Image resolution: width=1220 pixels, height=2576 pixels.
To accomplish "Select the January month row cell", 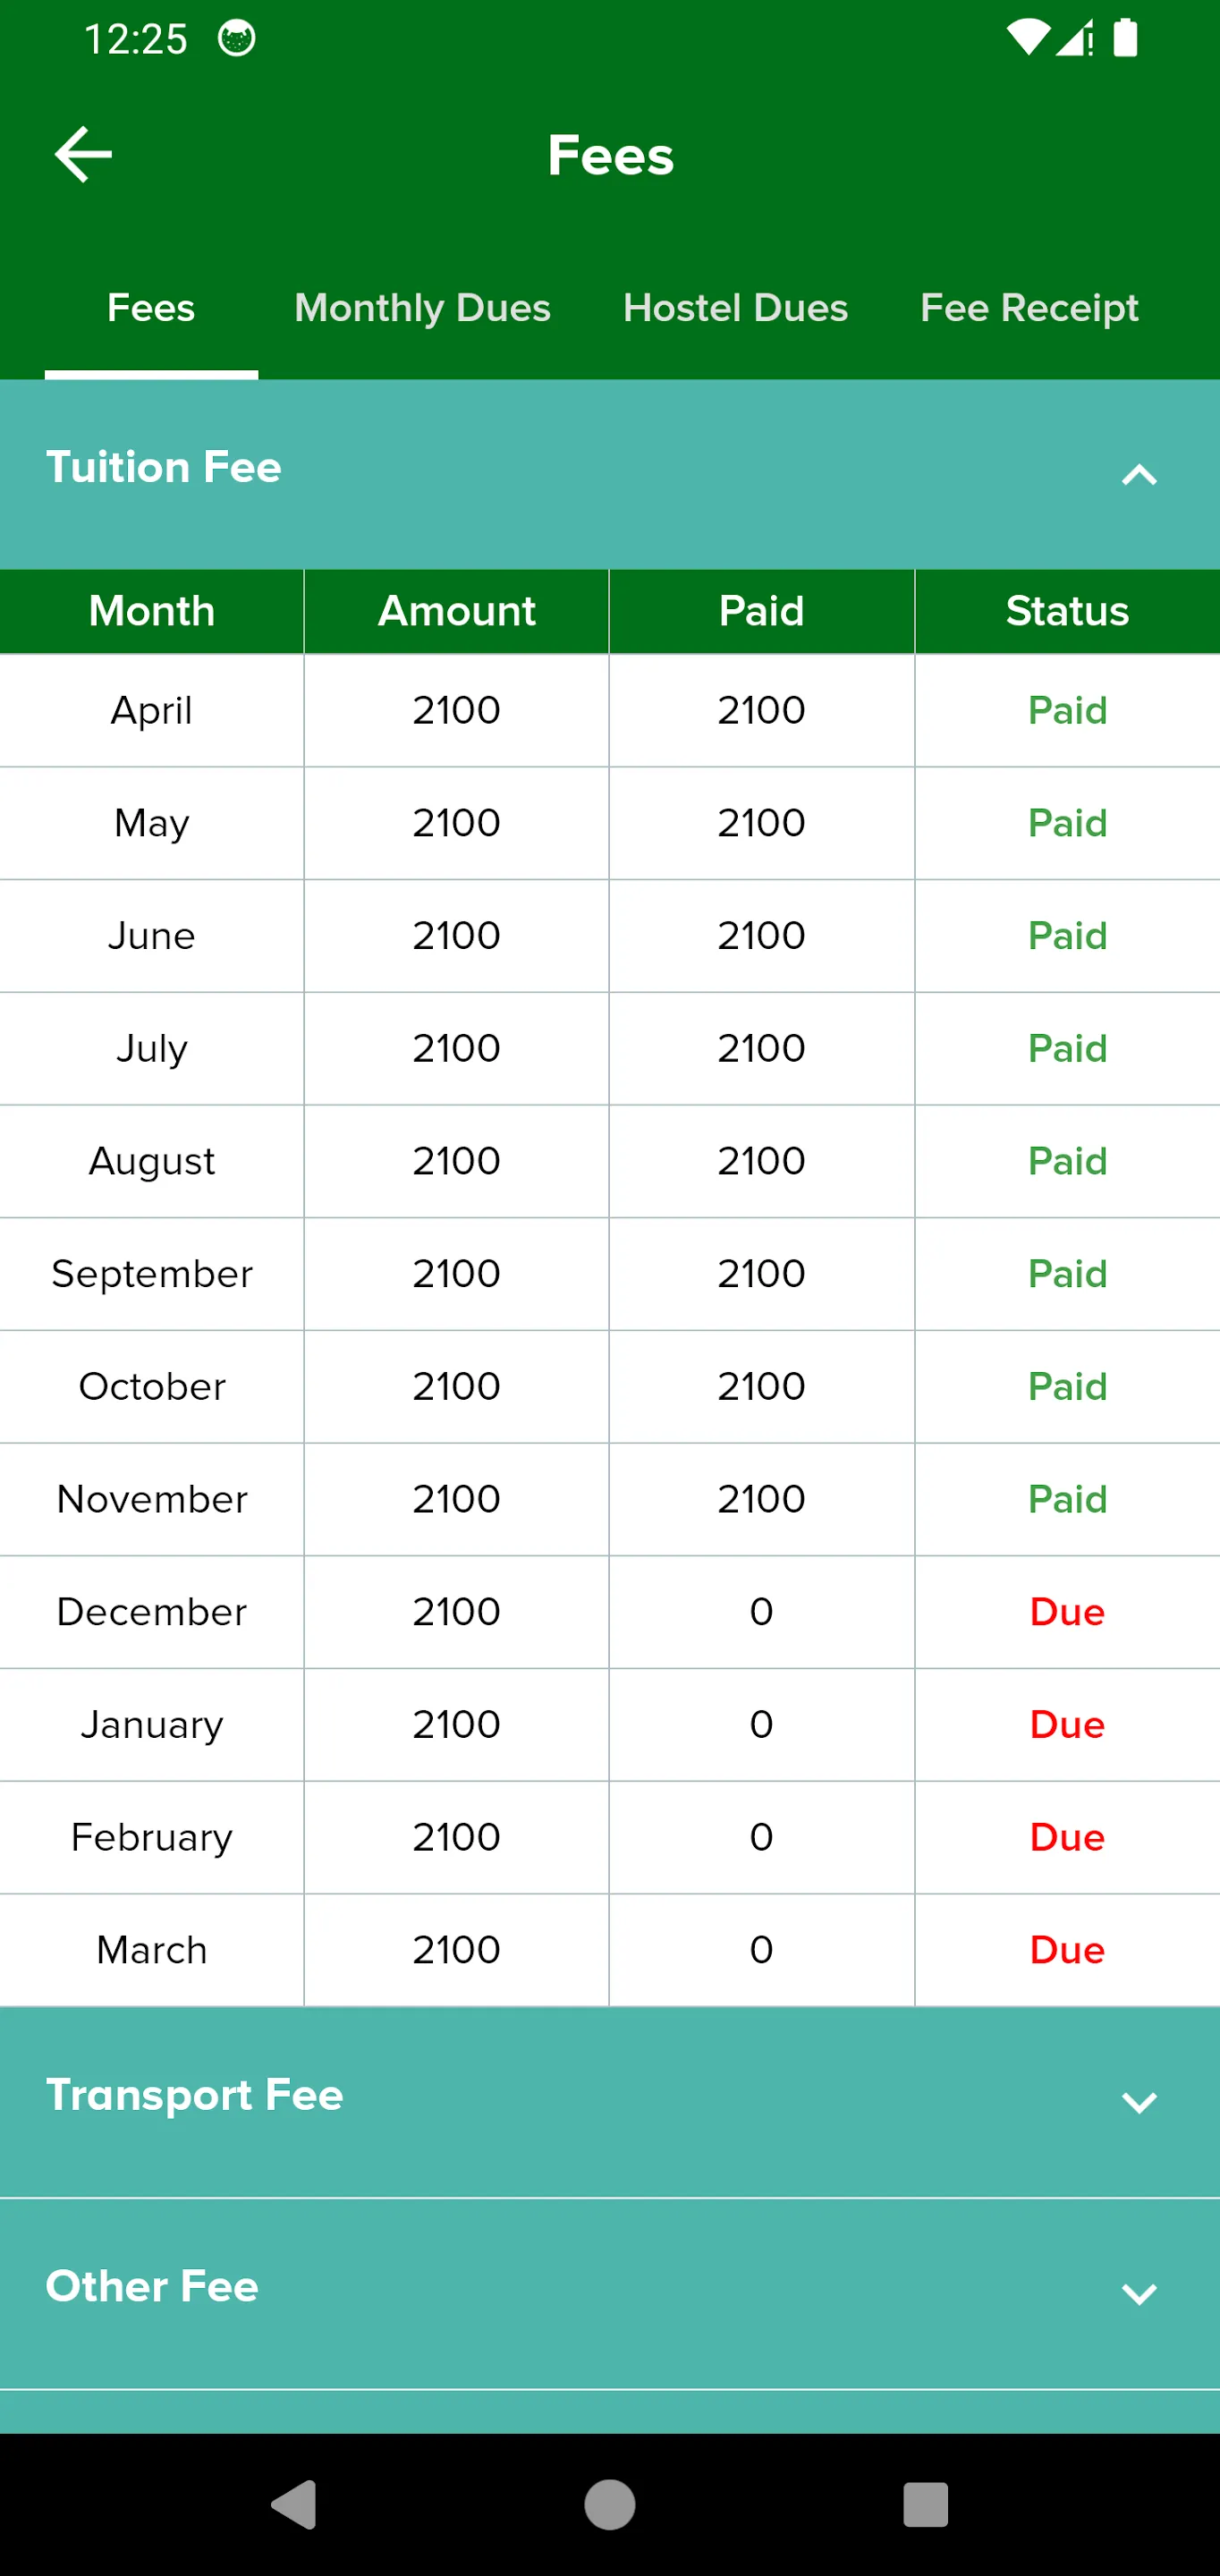I will click(152, 1725).
